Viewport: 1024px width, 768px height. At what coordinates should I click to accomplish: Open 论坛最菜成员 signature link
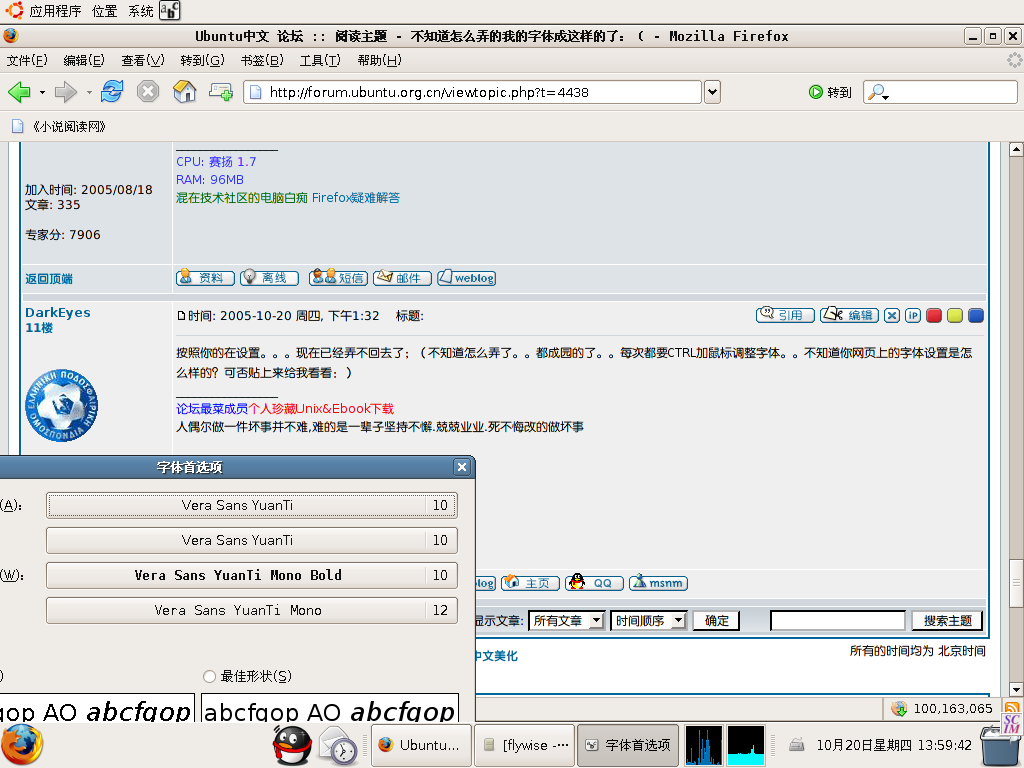[212, 408]
